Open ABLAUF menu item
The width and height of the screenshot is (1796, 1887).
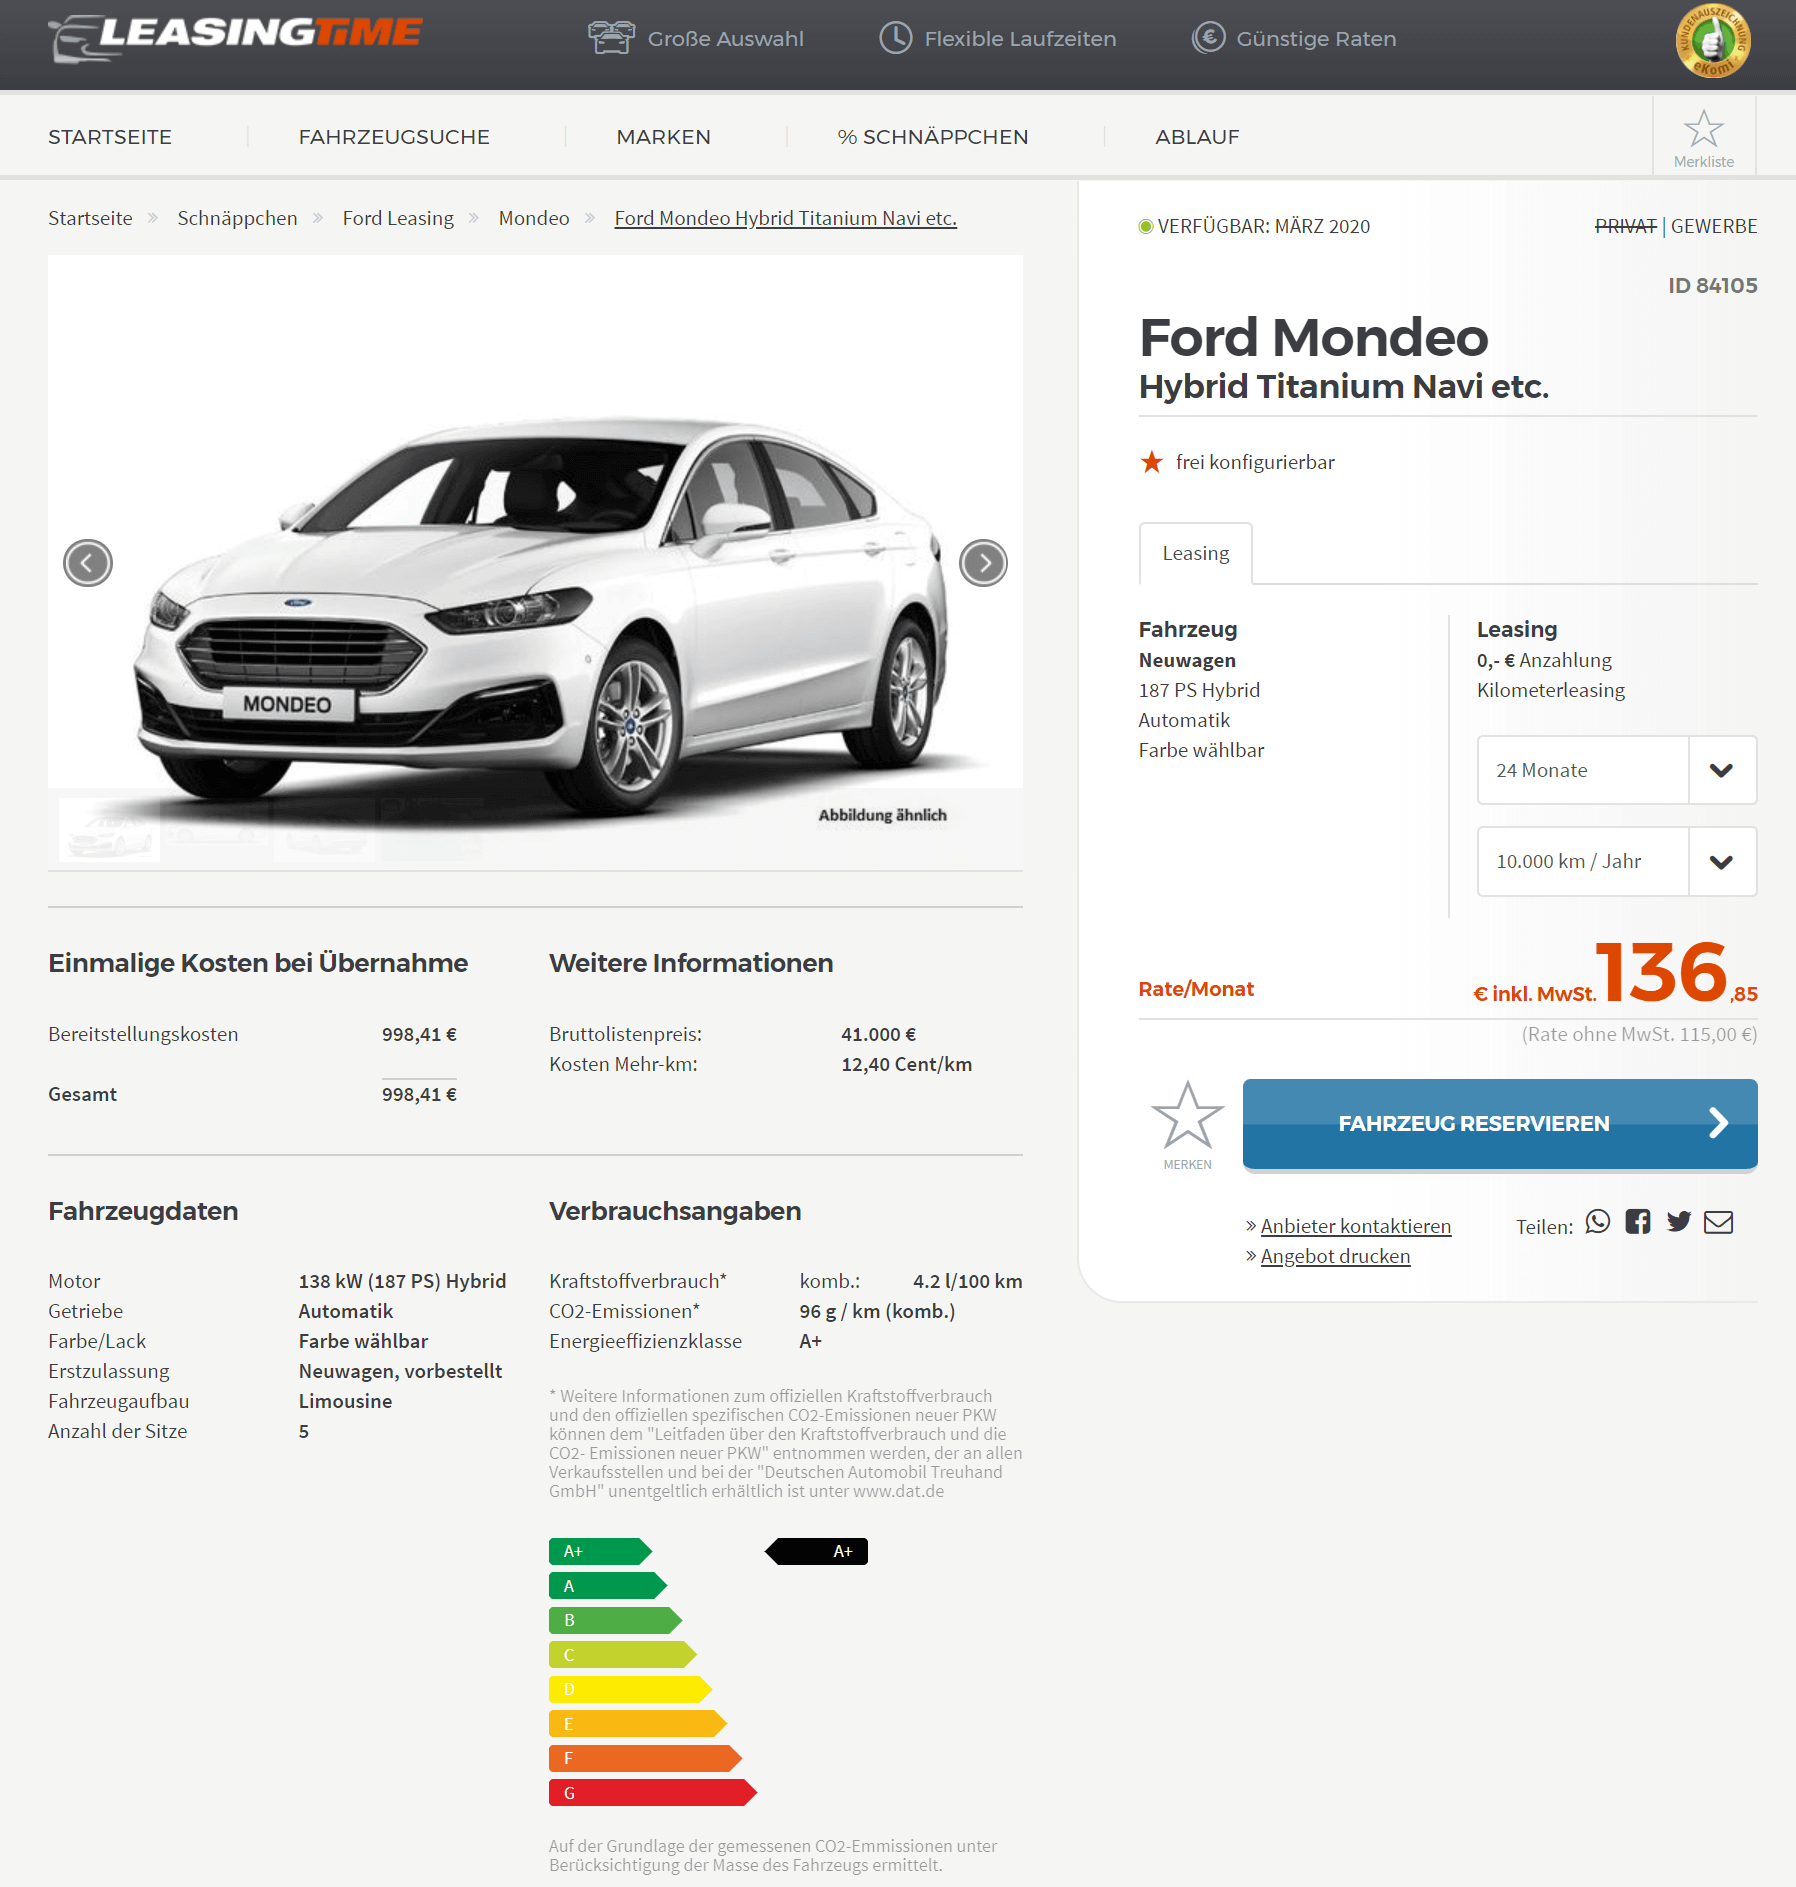pos(1197,137)
